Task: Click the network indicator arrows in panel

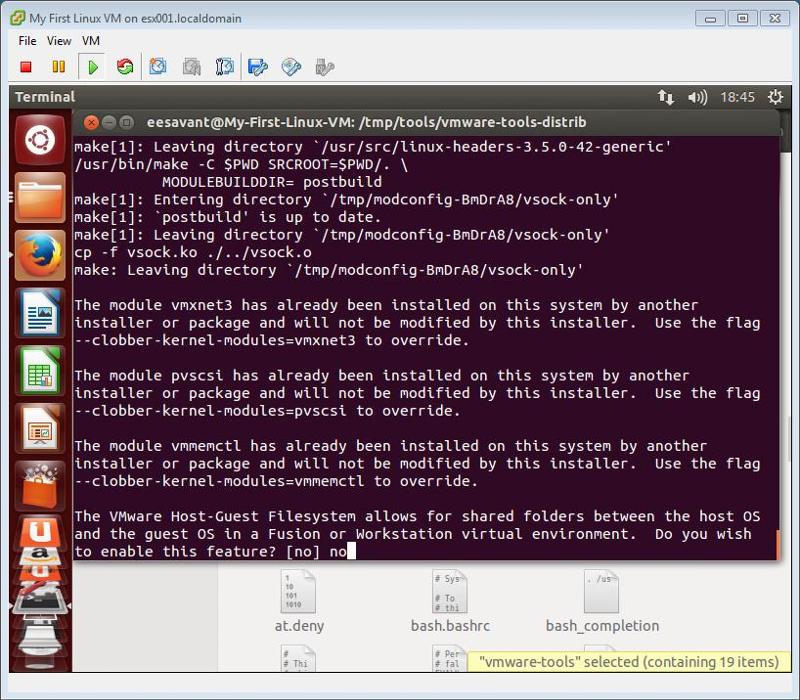Action: coord(666,97)
